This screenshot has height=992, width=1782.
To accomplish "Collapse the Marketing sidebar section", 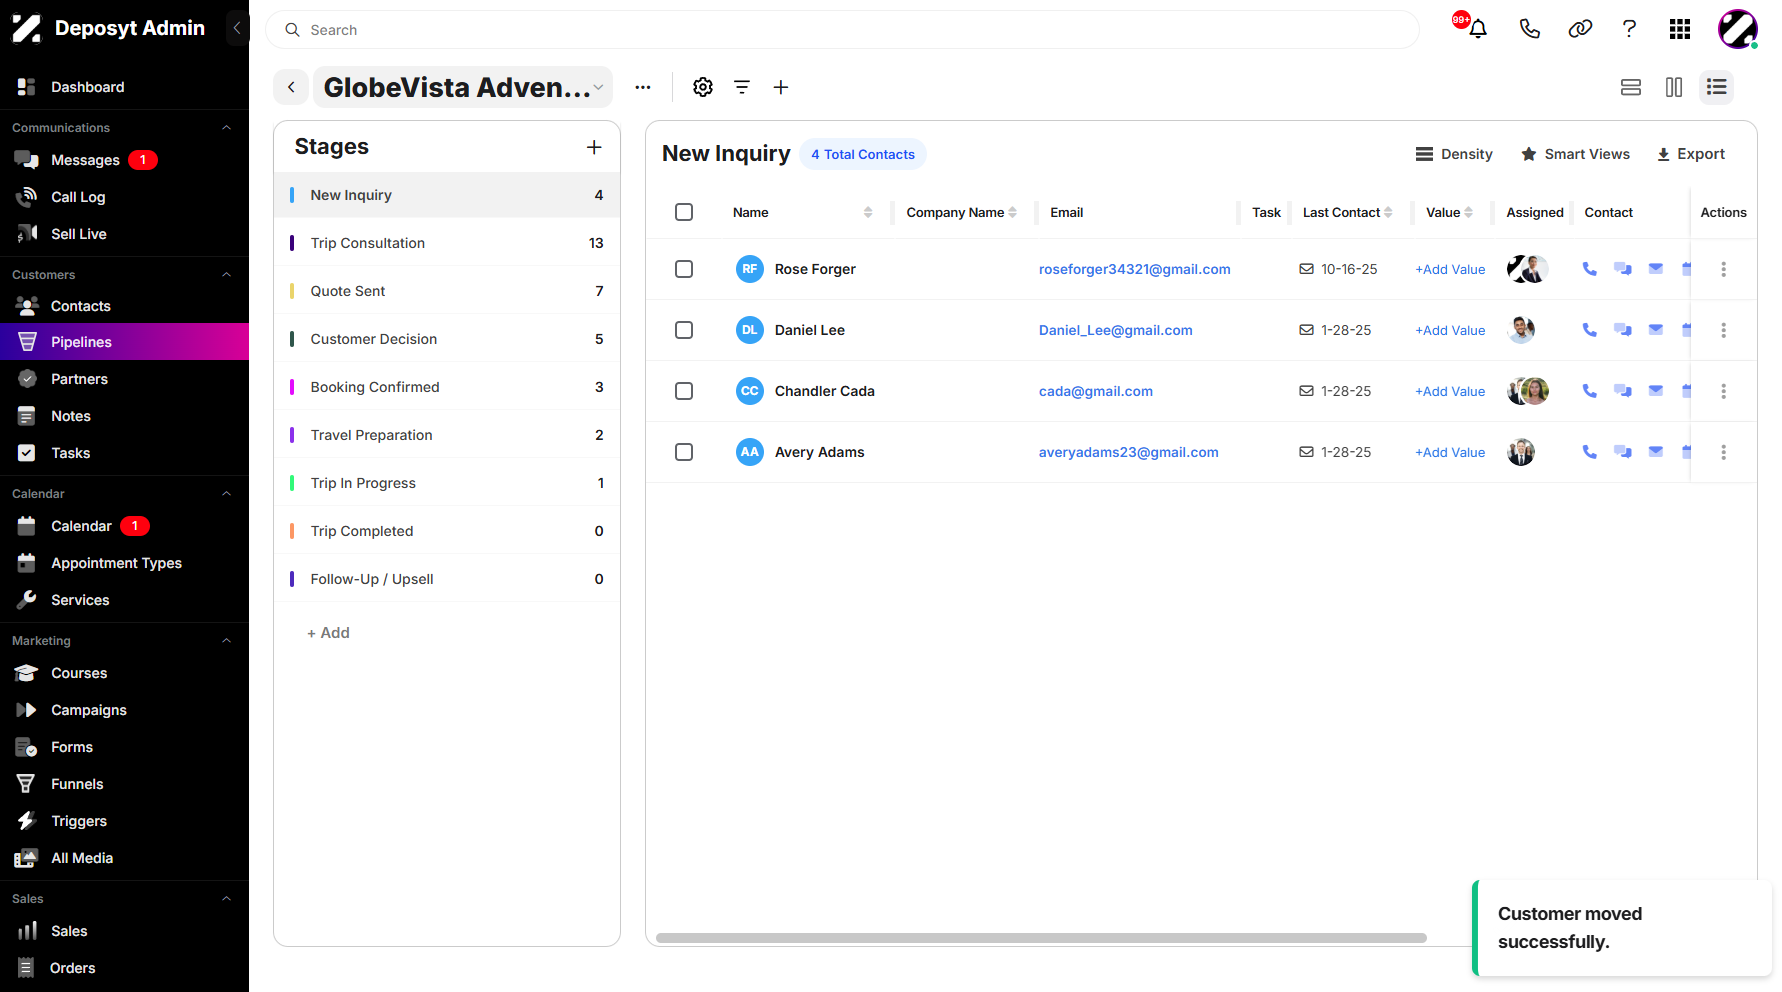I will 226,641.
